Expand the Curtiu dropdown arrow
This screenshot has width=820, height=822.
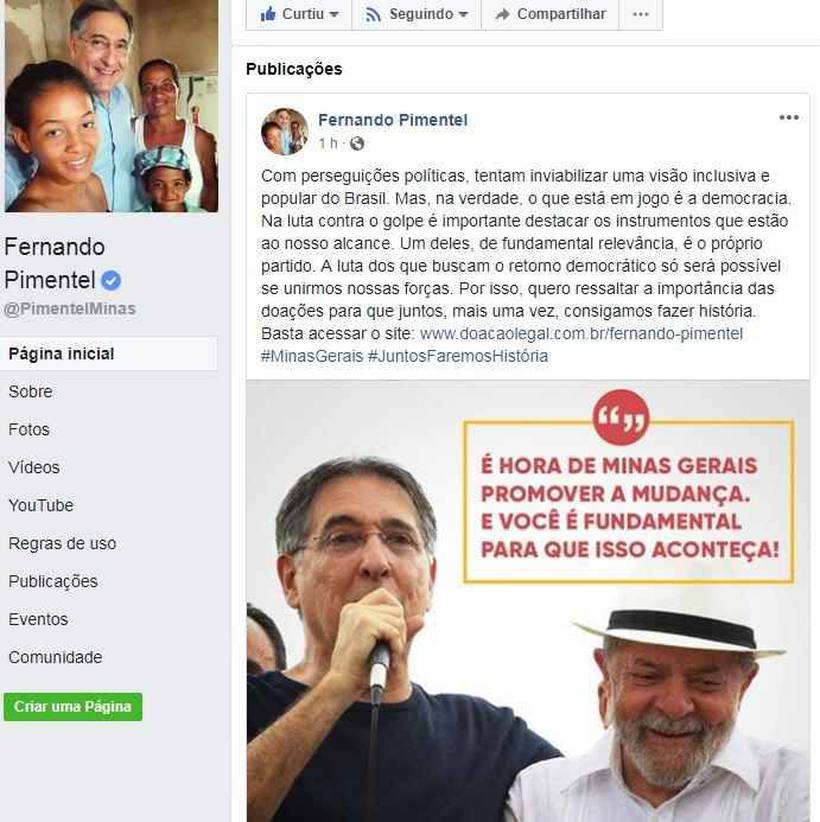[334, 15]
